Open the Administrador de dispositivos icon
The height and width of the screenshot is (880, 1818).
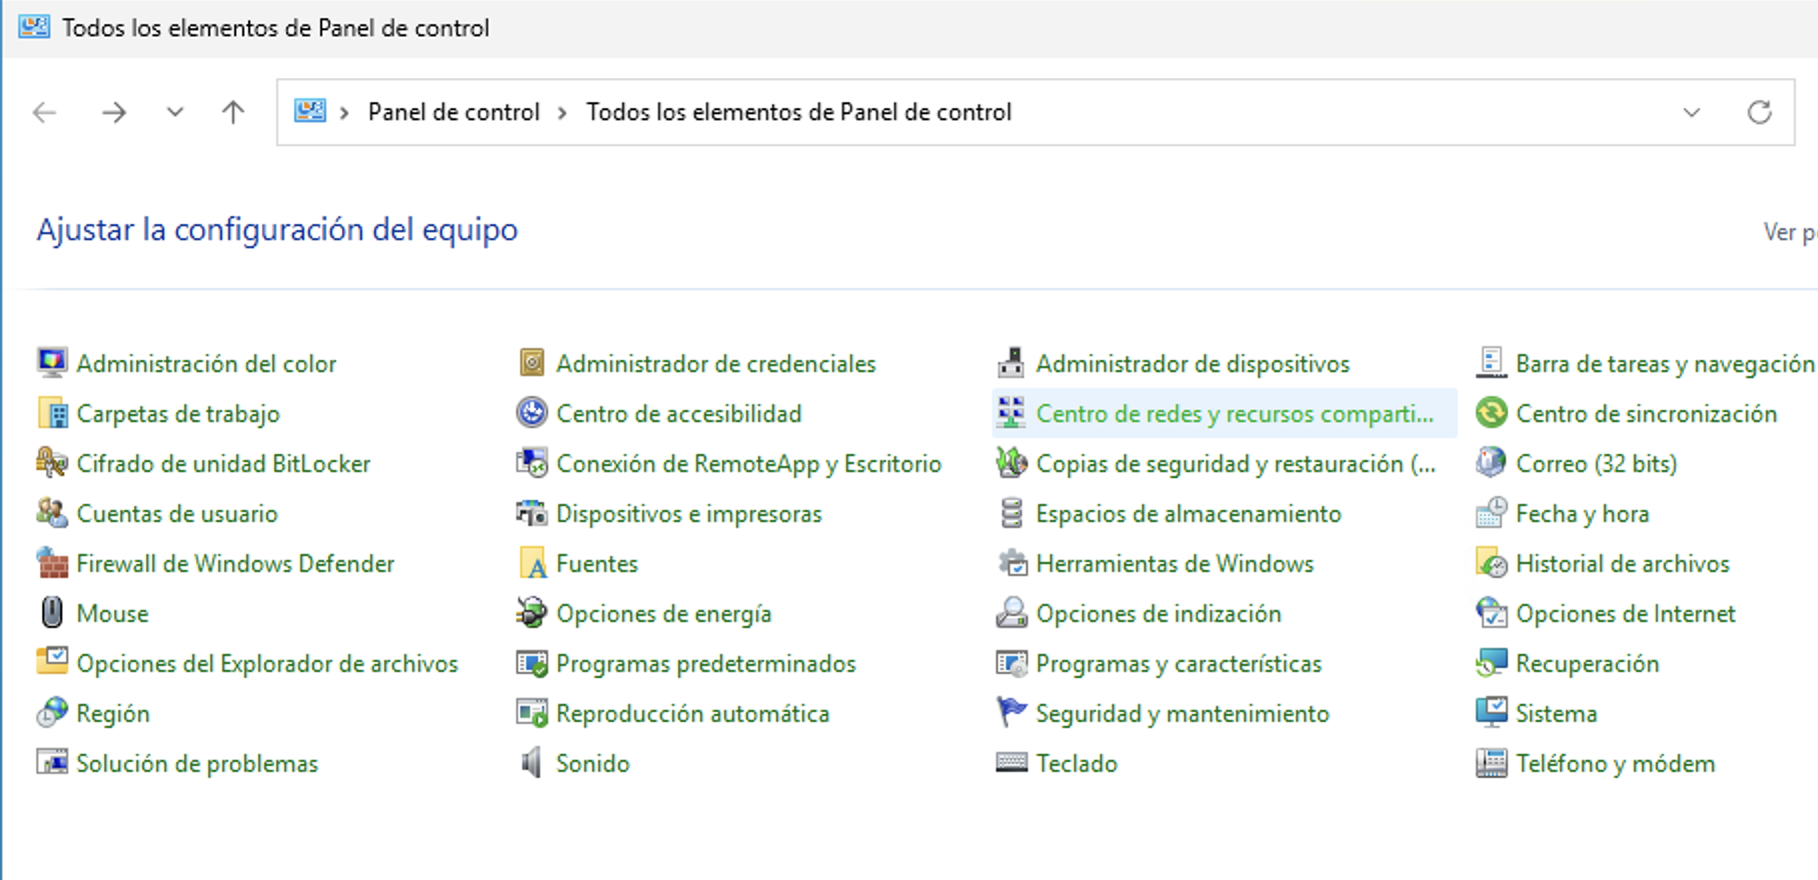[x=1012, y=362]
